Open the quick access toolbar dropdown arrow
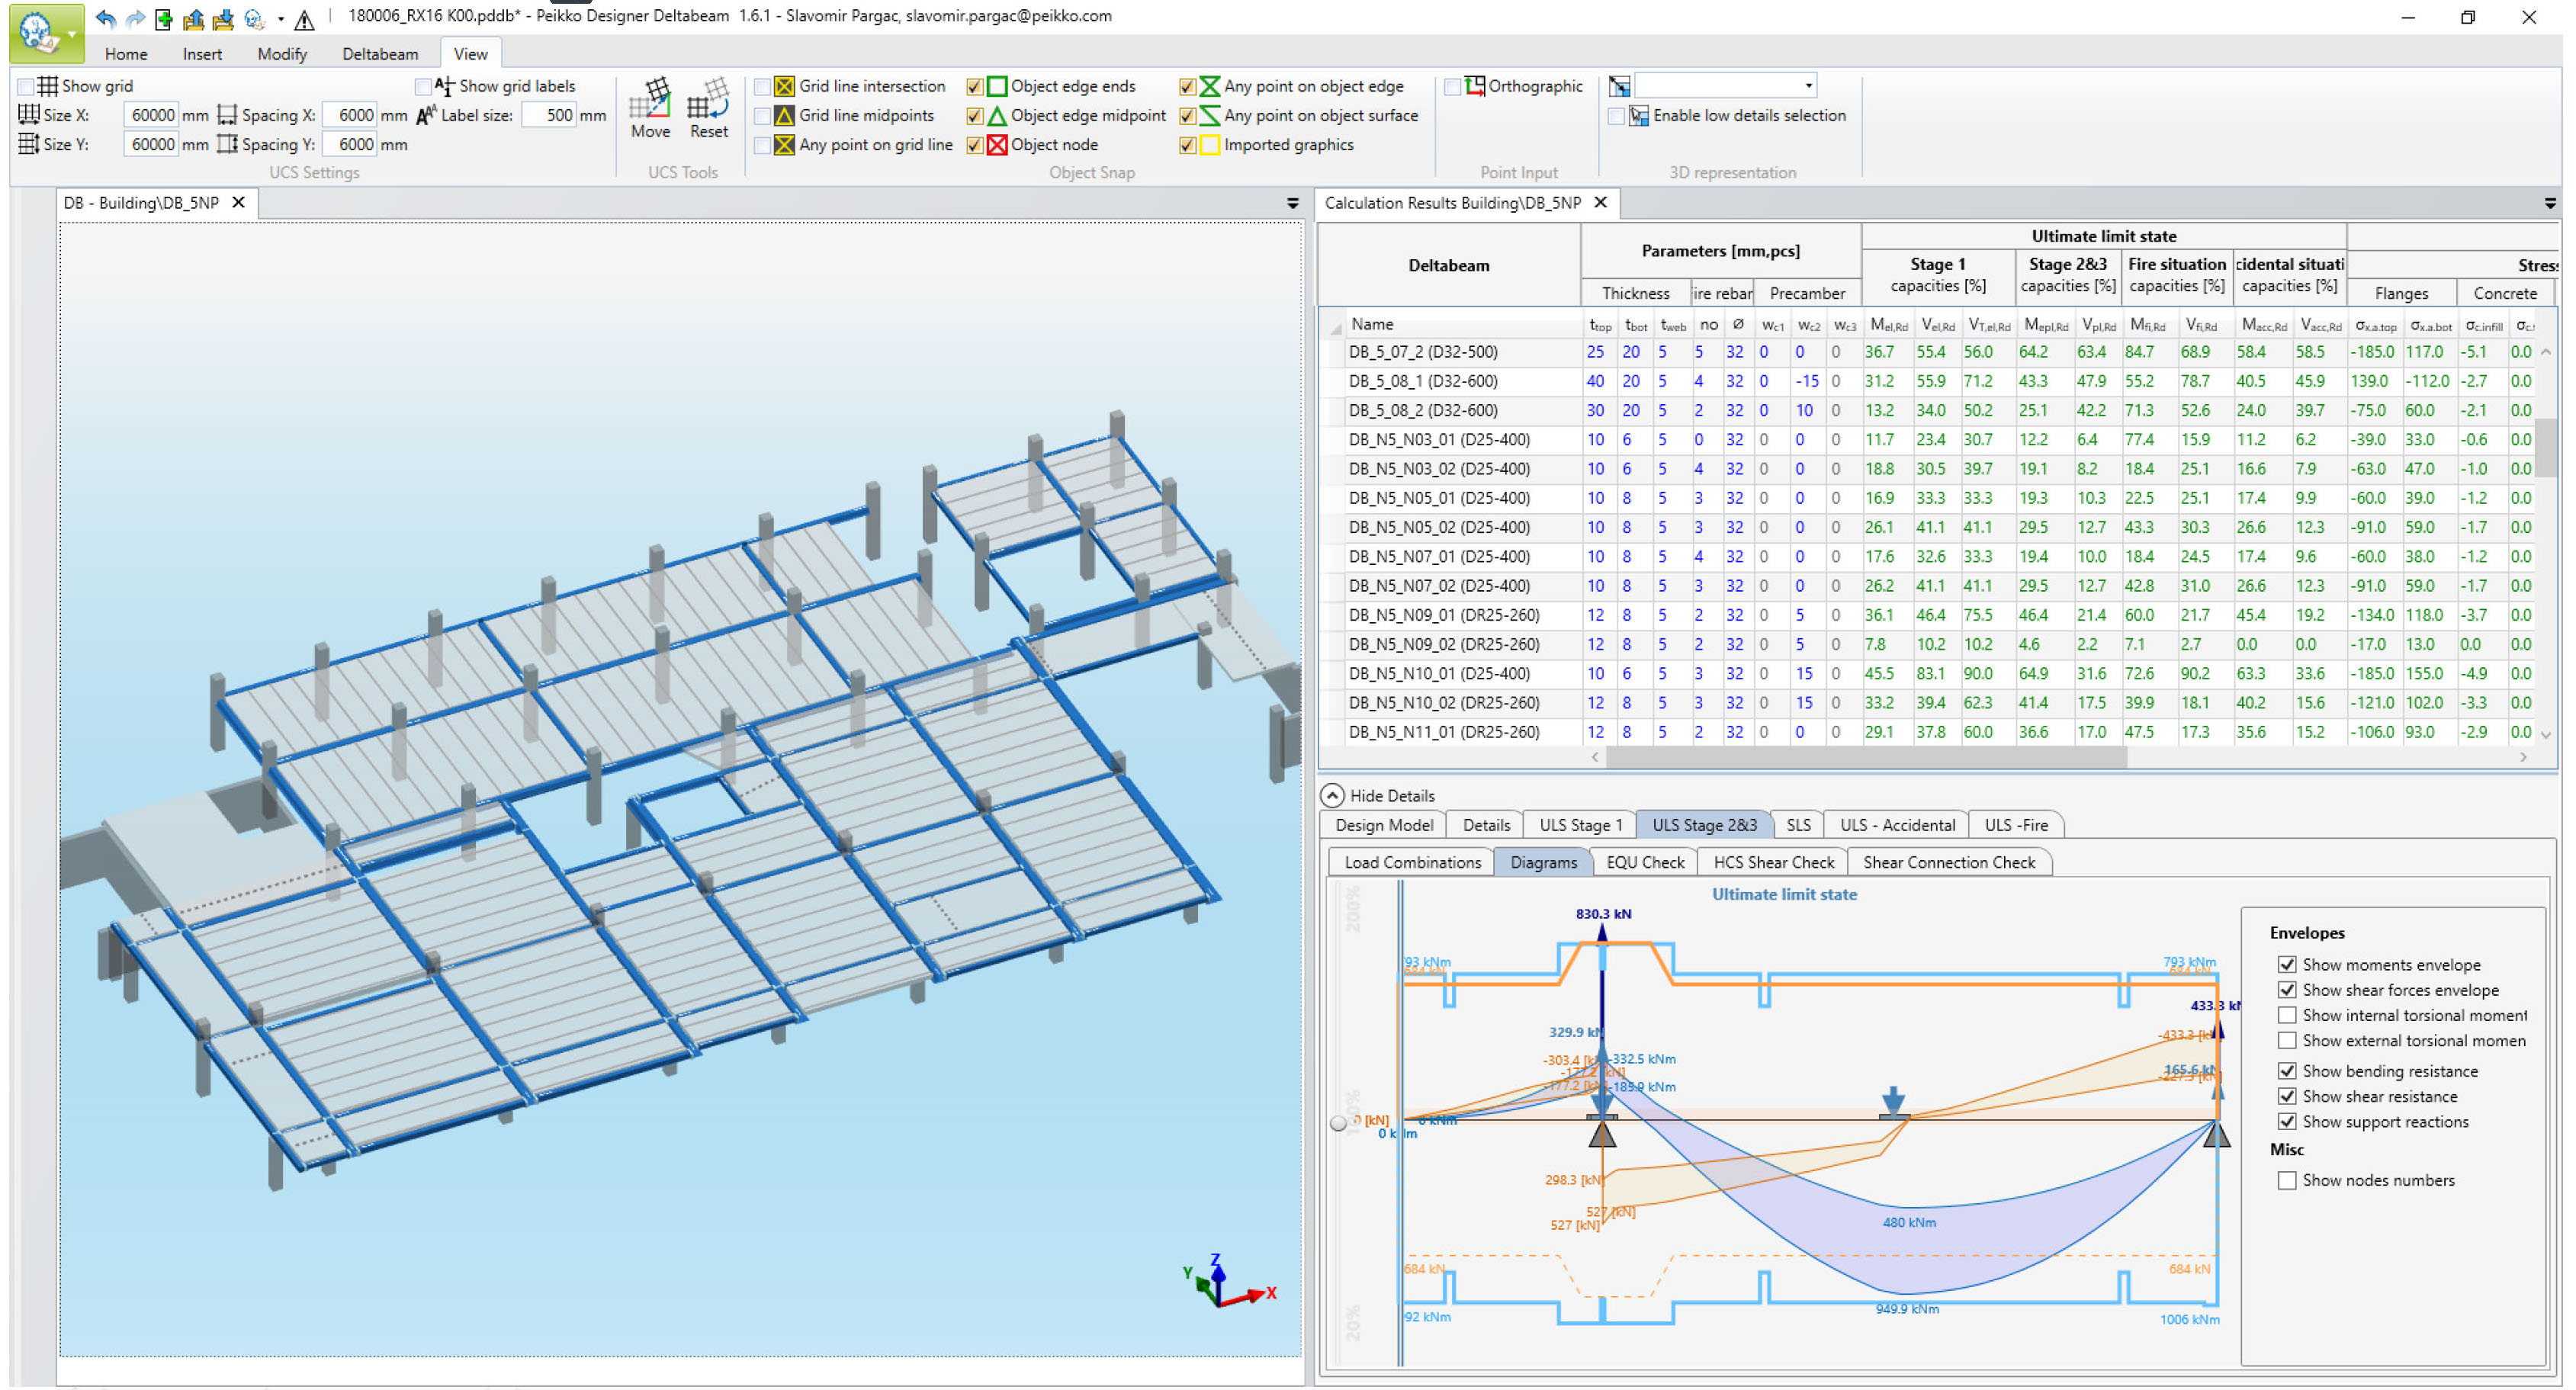The image size is (2576, 1390). pos(281,19)
